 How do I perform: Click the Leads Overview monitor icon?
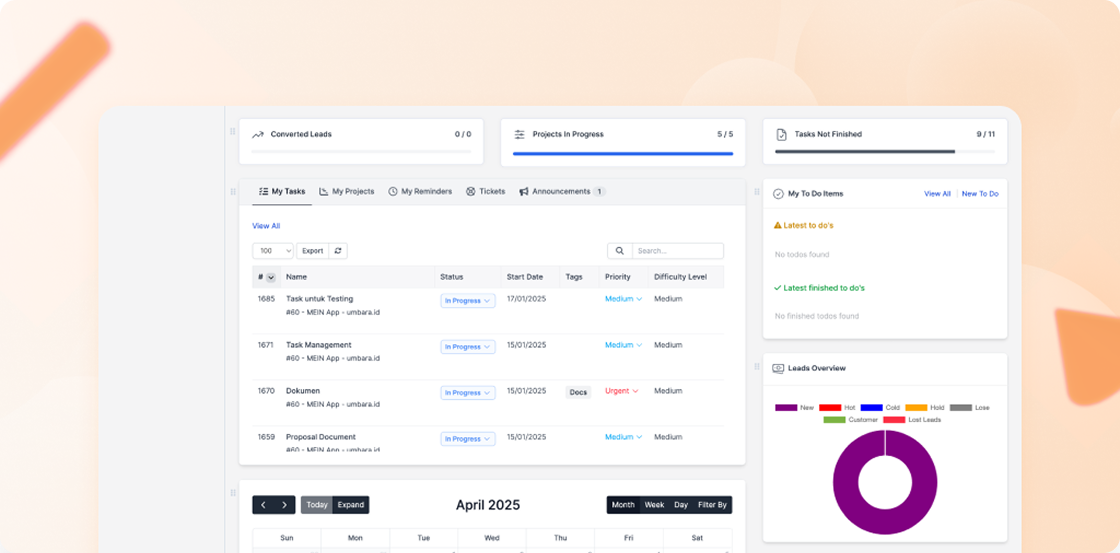[779, 369]
